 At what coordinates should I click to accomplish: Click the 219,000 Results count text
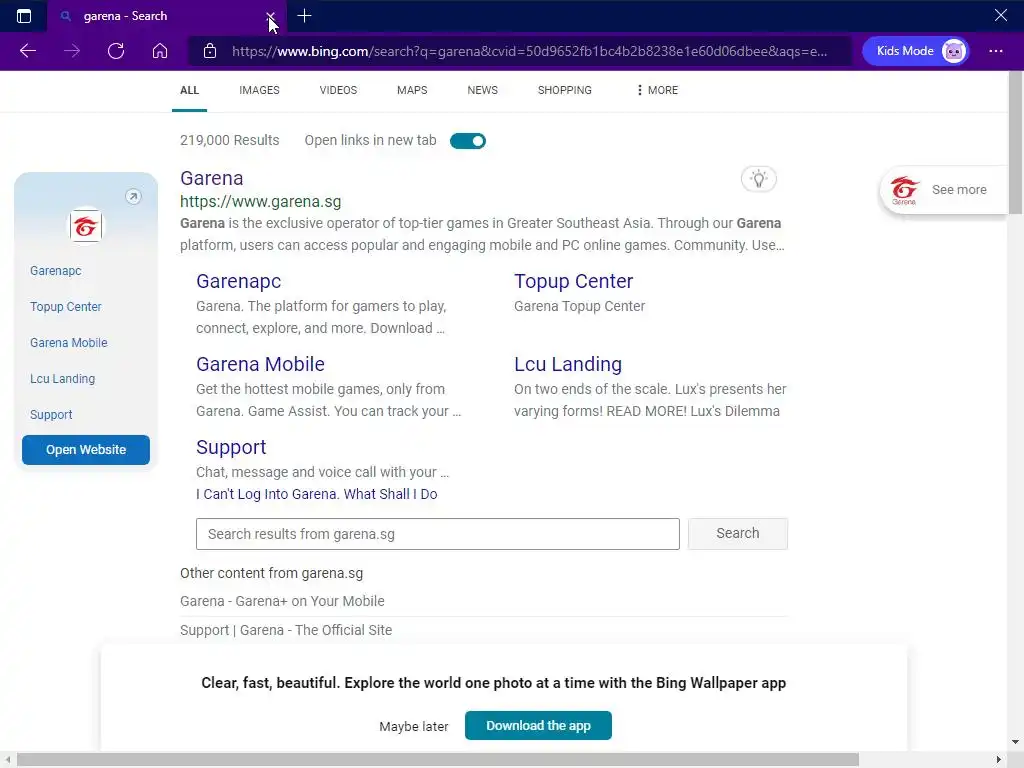[229, 140]
